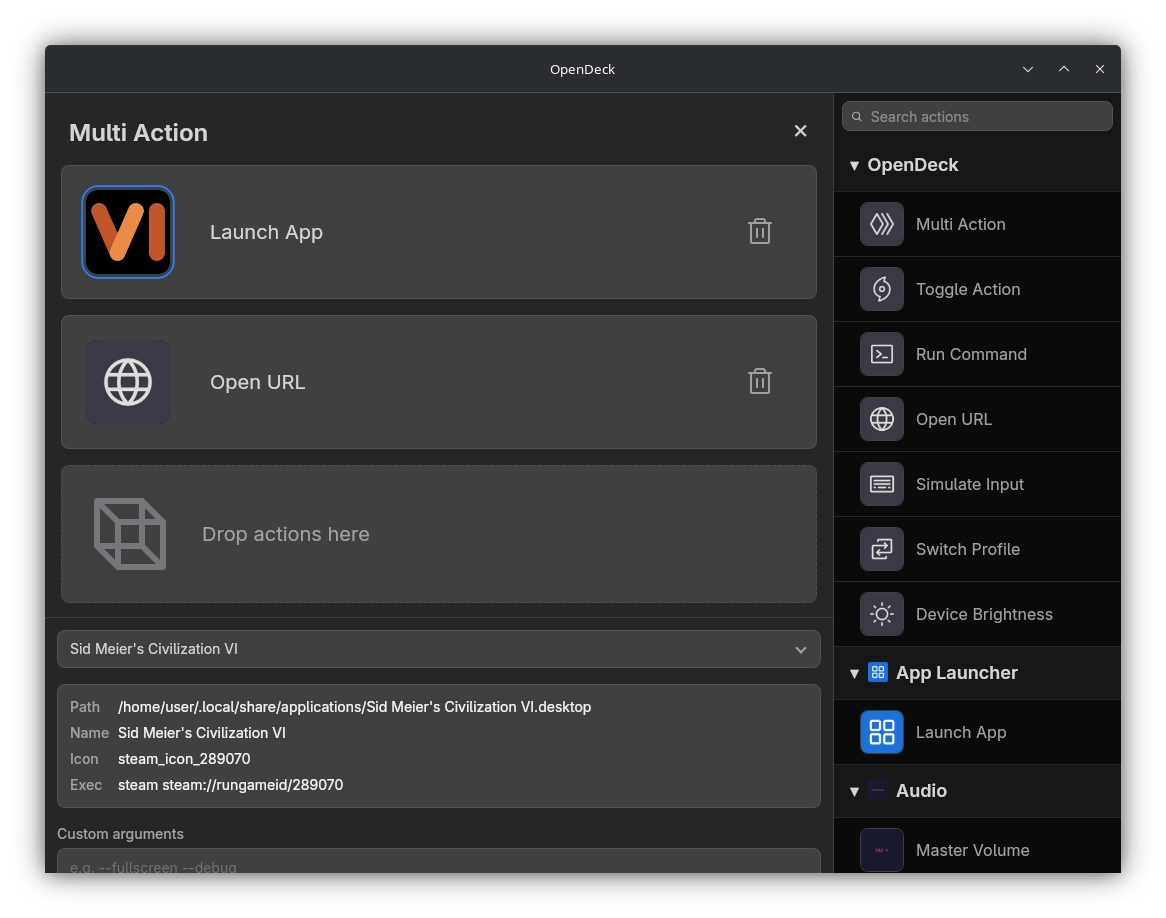Close the Multi Action panel

pos(800,131)
